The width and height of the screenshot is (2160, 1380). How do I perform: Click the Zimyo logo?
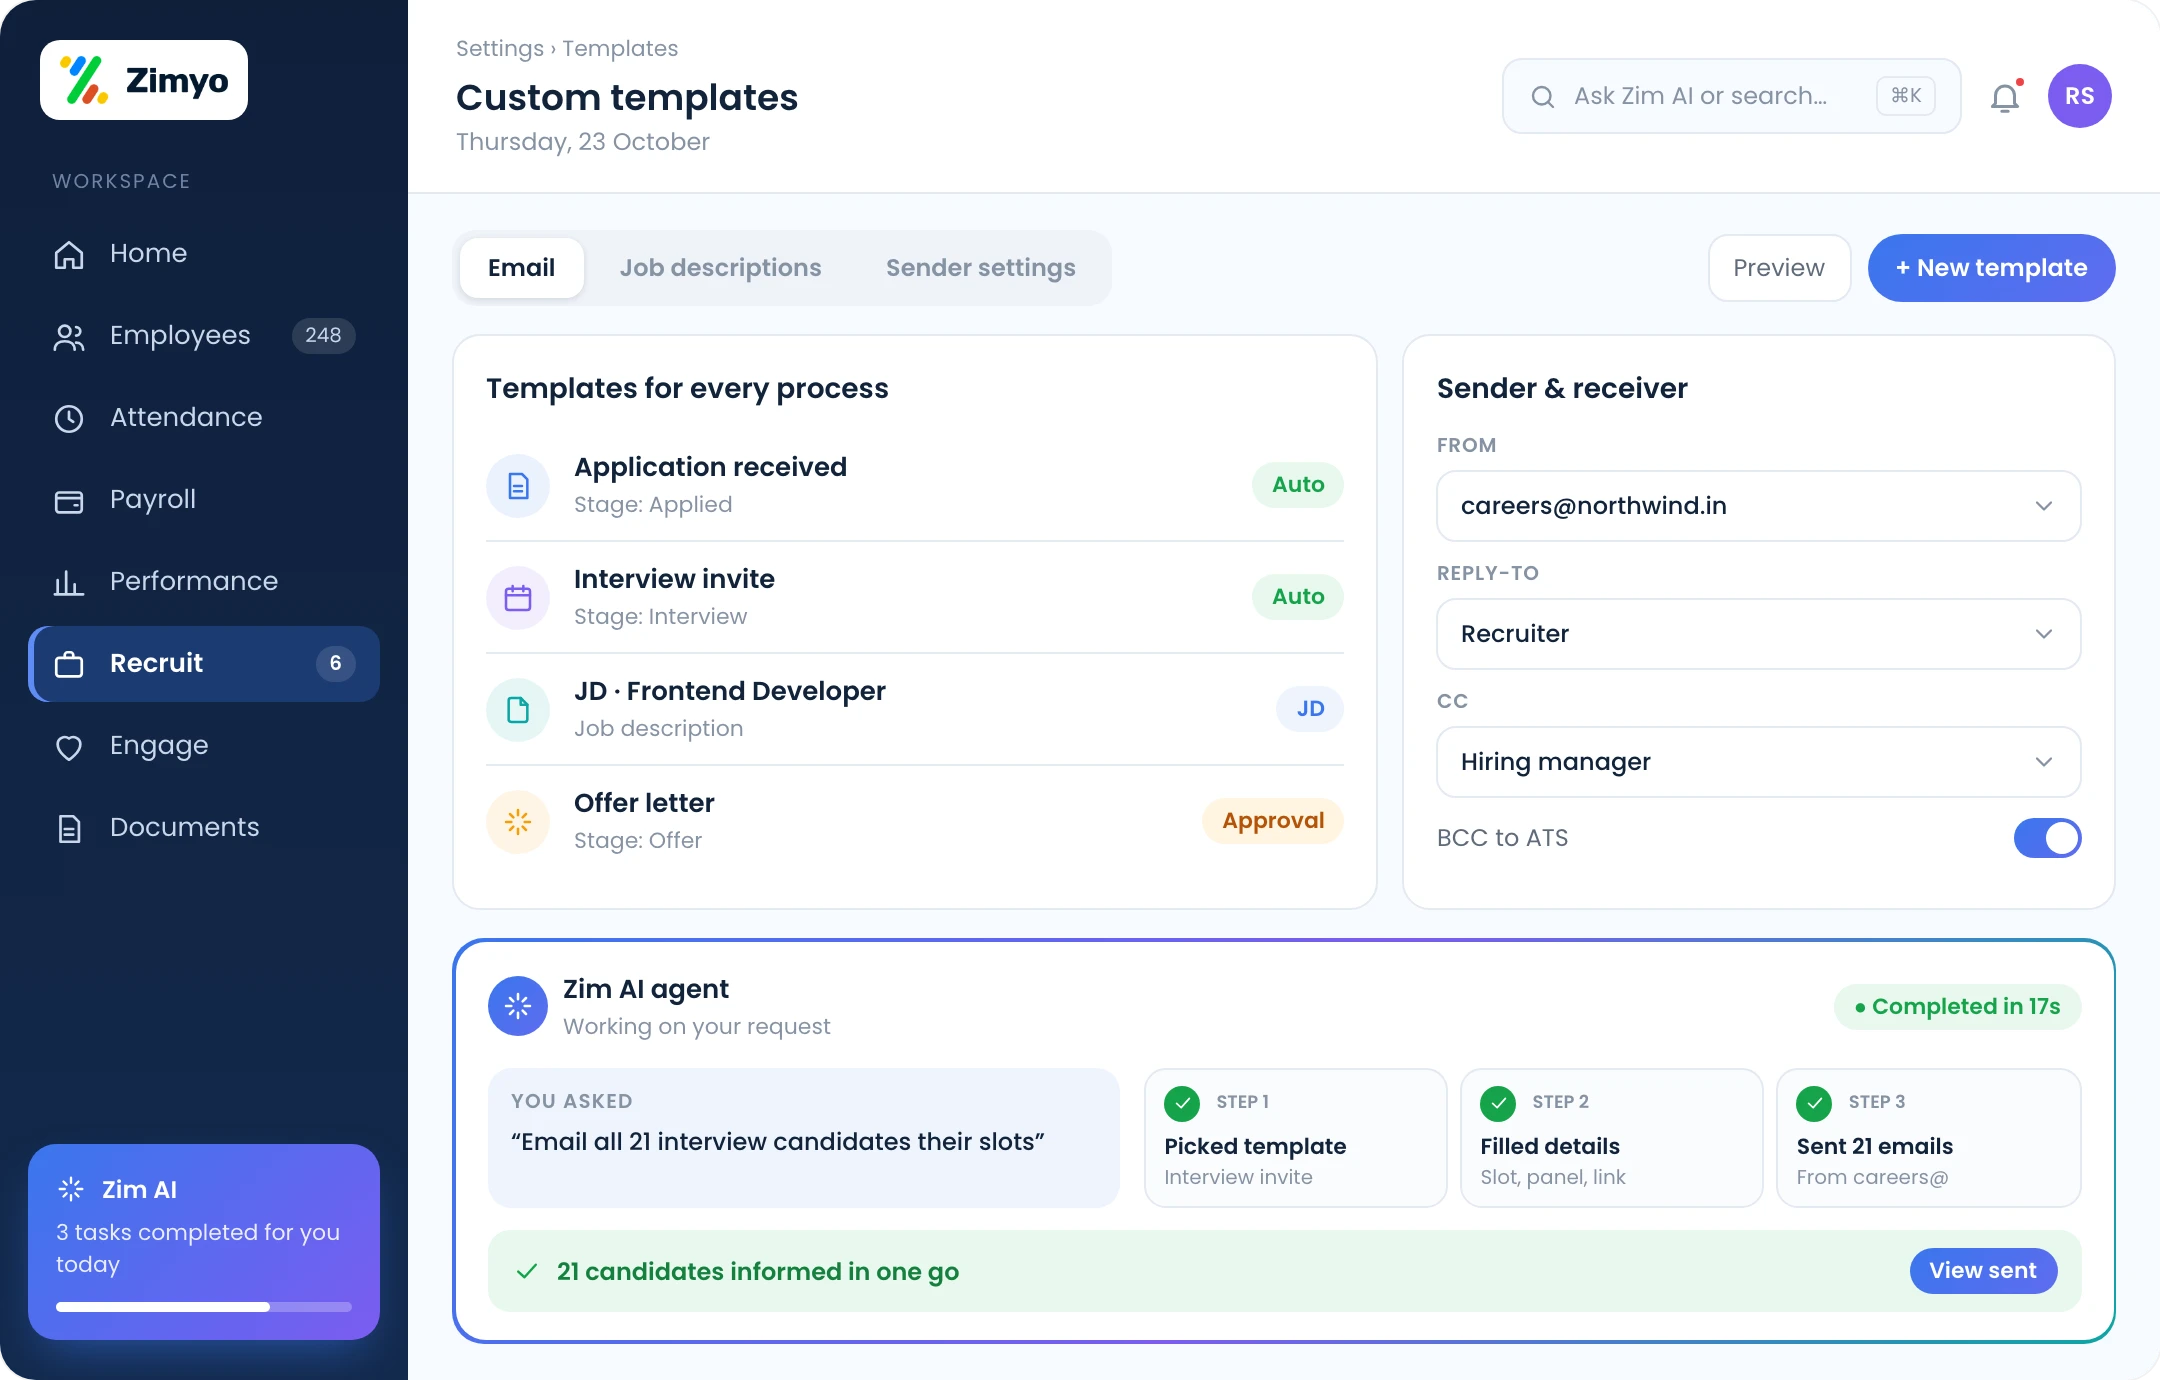(x=144, y=80)
